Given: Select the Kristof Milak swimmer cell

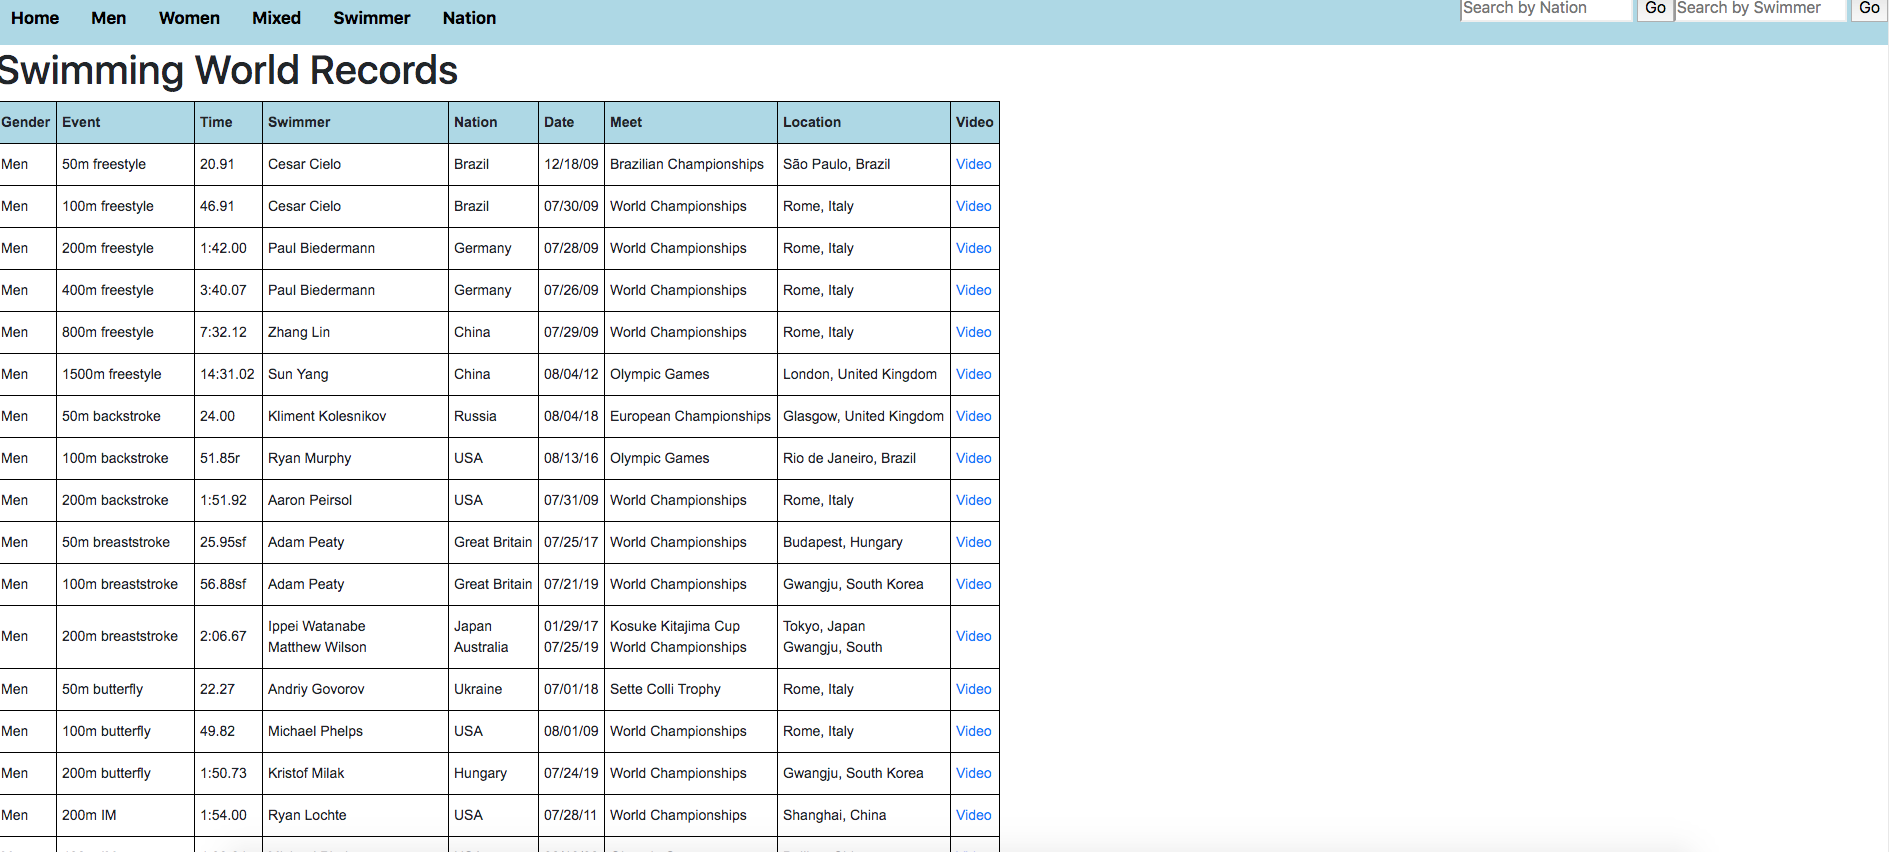Looking at the screenshot, I should pos(355,773).
